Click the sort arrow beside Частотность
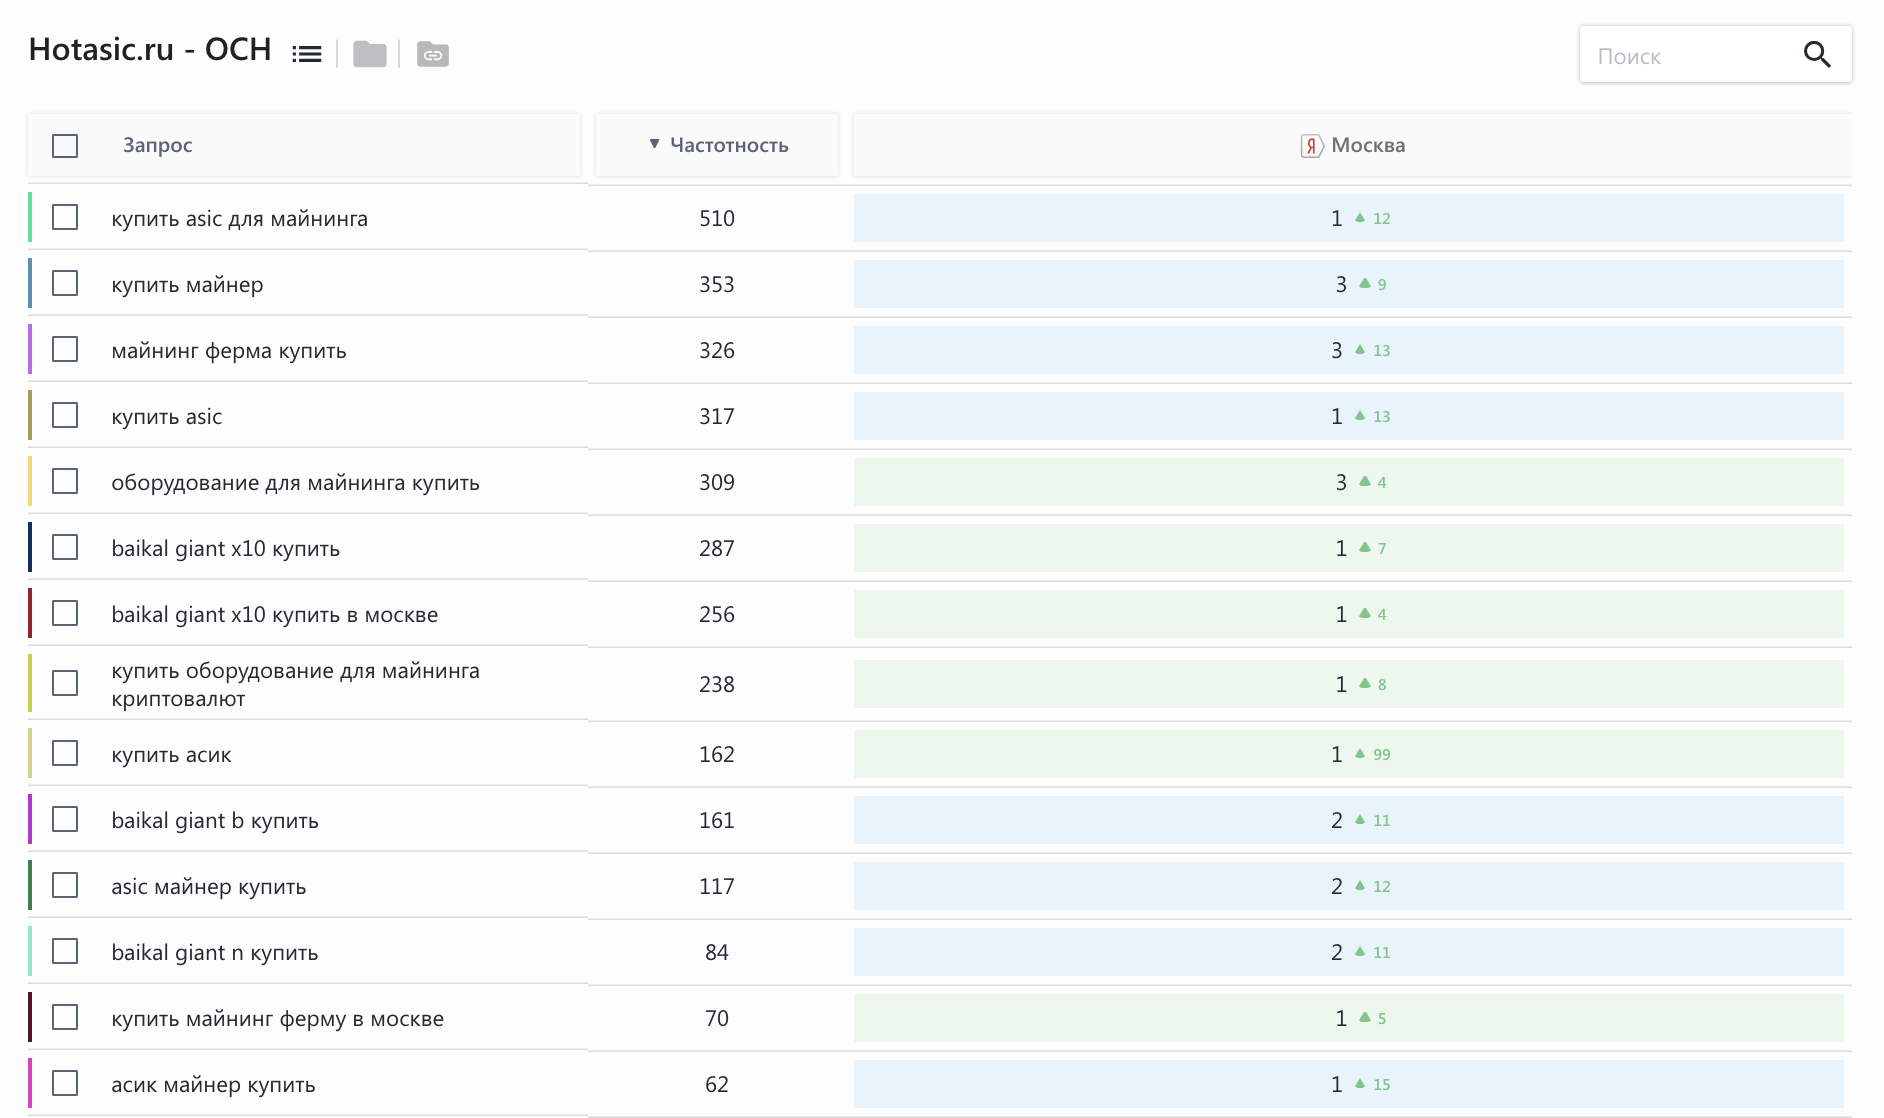 click(x=654, y=144)
